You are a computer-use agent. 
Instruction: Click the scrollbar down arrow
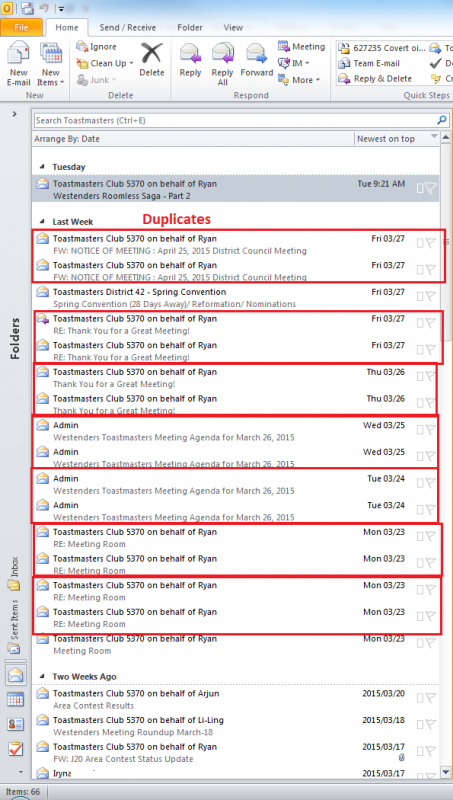click(446, 772)
